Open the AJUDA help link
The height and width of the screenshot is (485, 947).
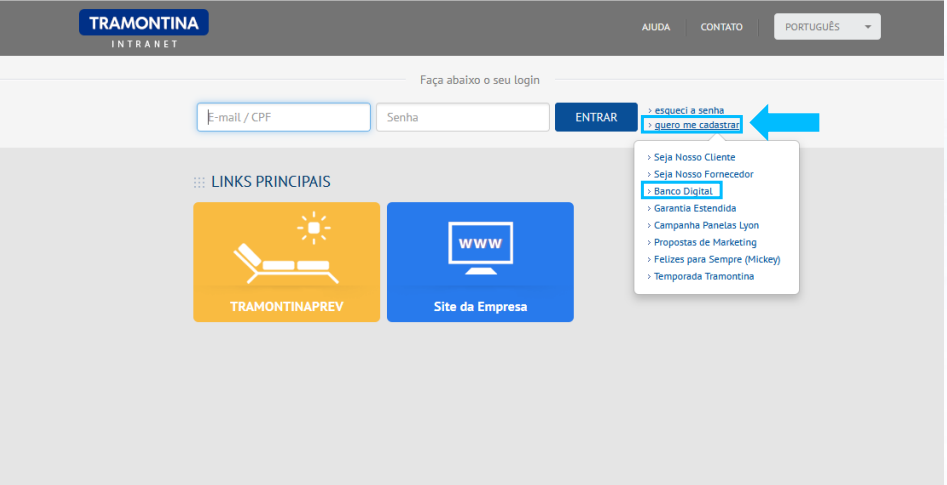click(x=656, y=27)
